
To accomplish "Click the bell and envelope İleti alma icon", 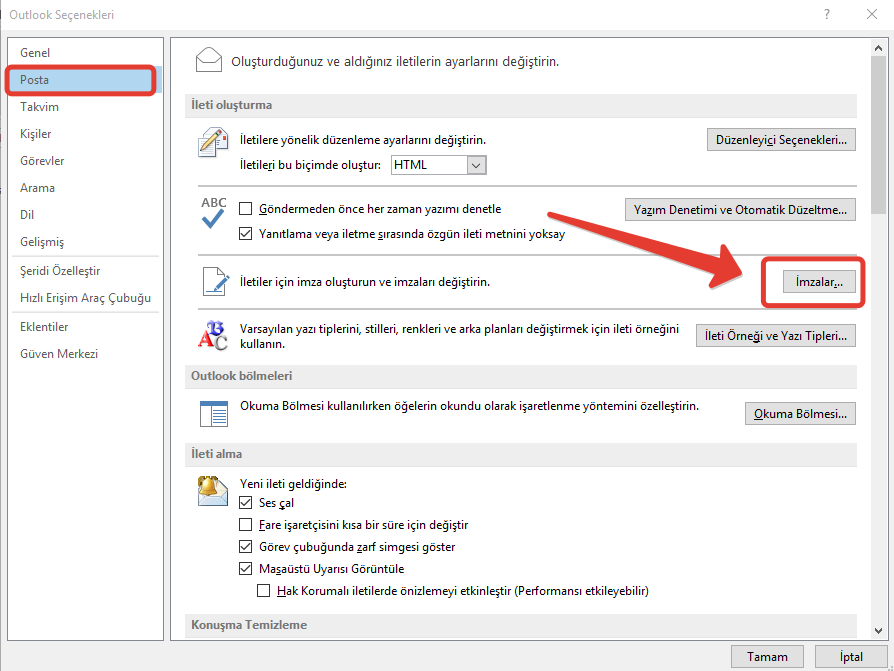I will tap(213, 491).
